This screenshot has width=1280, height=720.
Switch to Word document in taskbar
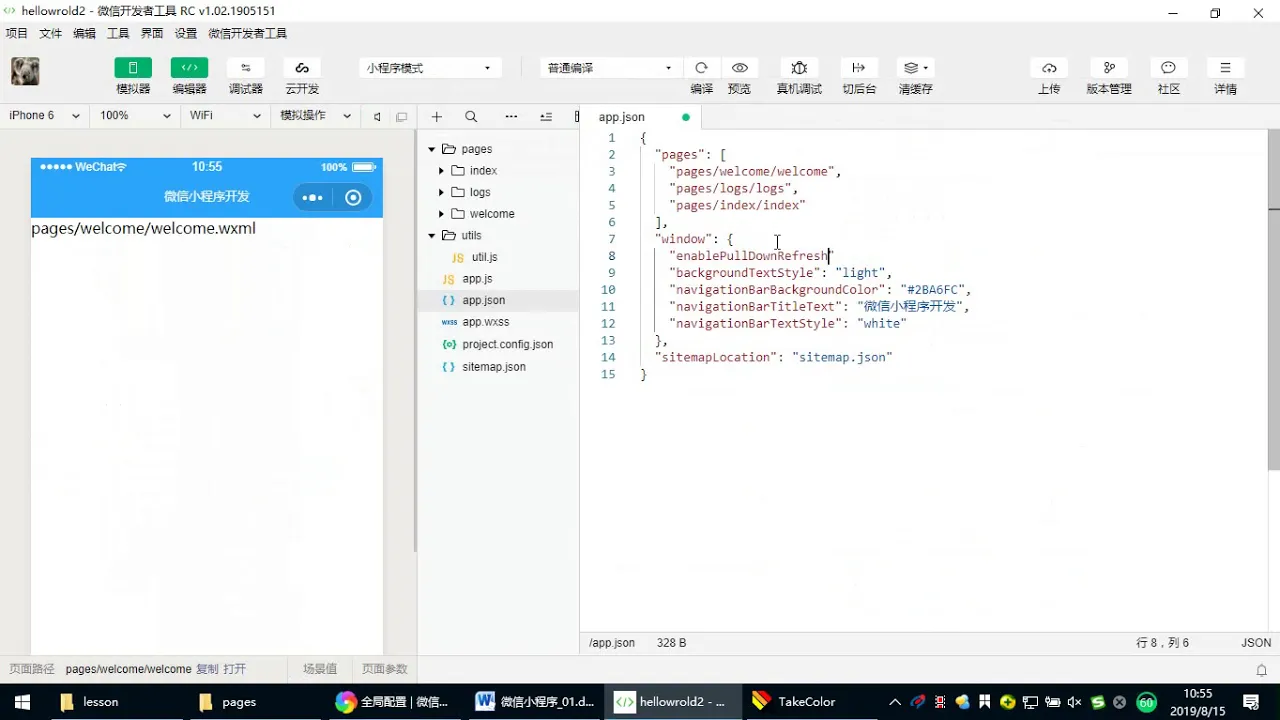[536, 702]
